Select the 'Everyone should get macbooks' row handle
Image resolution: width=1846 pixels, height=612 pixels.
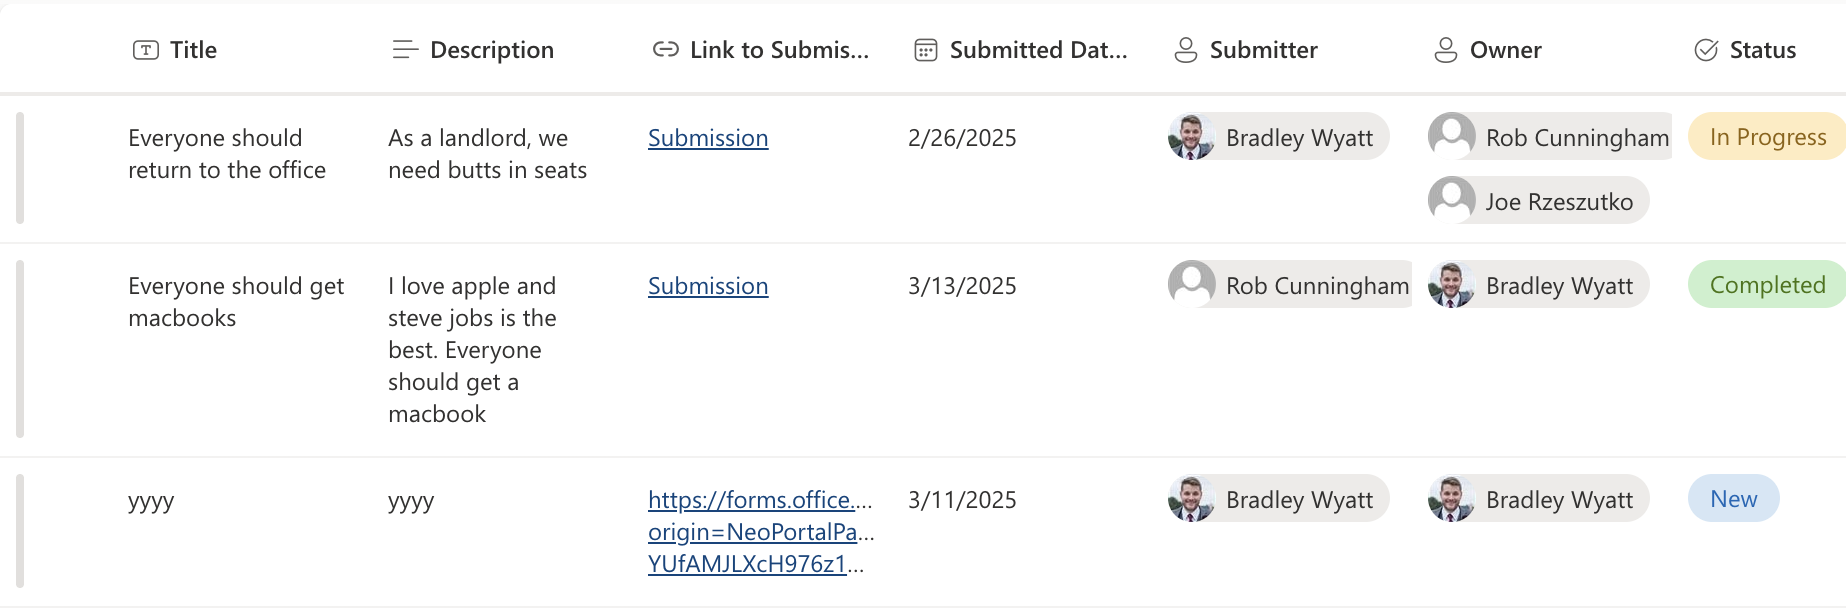point(20,349)
